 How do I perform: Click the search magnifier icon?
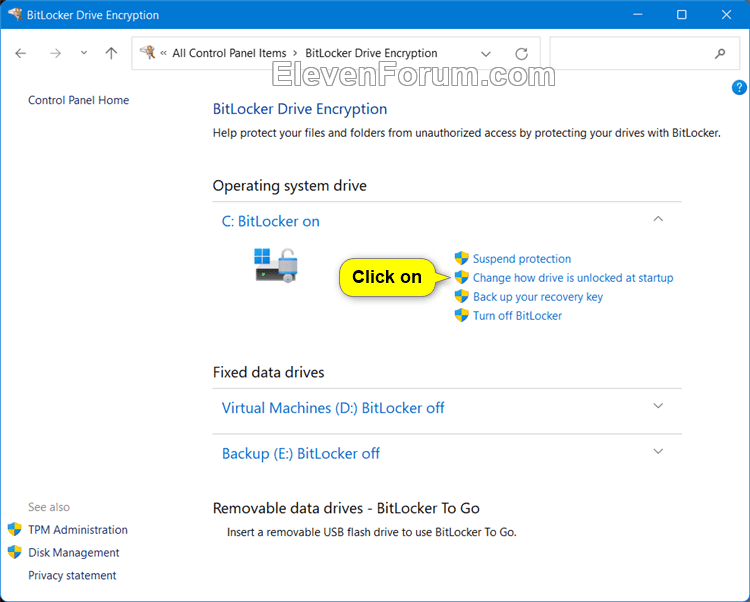click(x=720, y=54)
